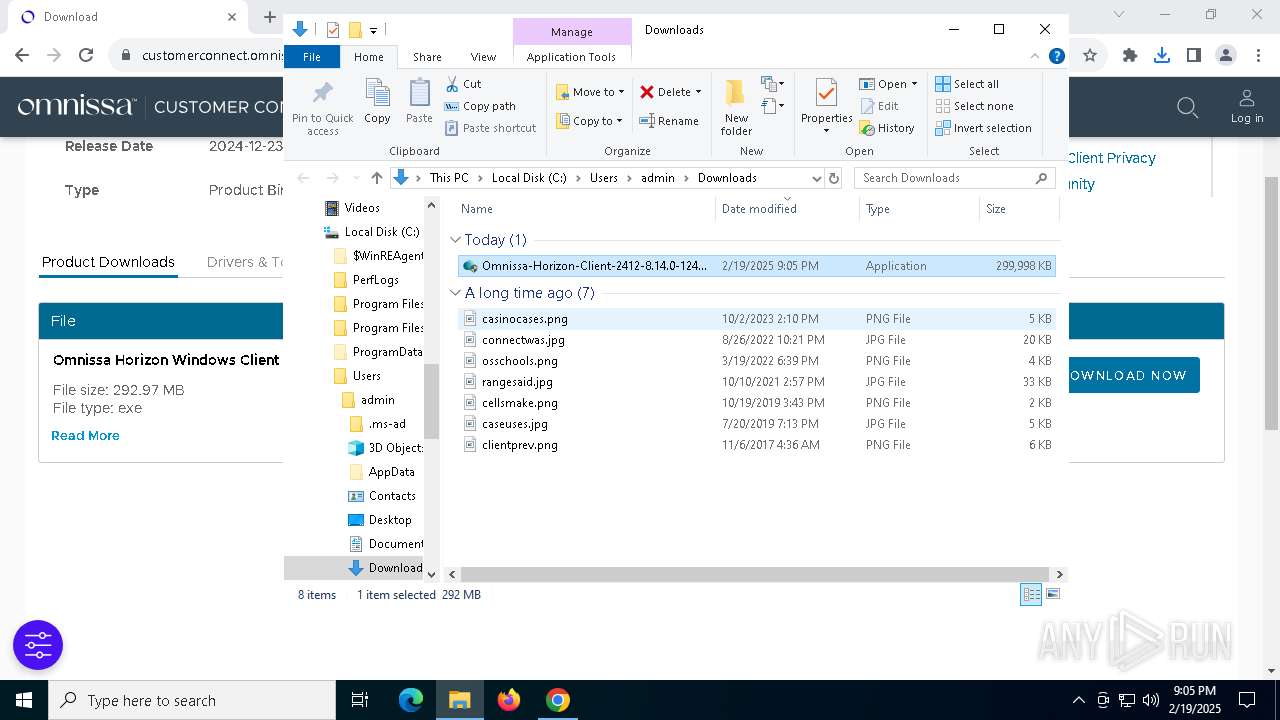Collapse the ribbon with chevron
Viewport: 1280px width, 720px height.
coord(1036,57)
